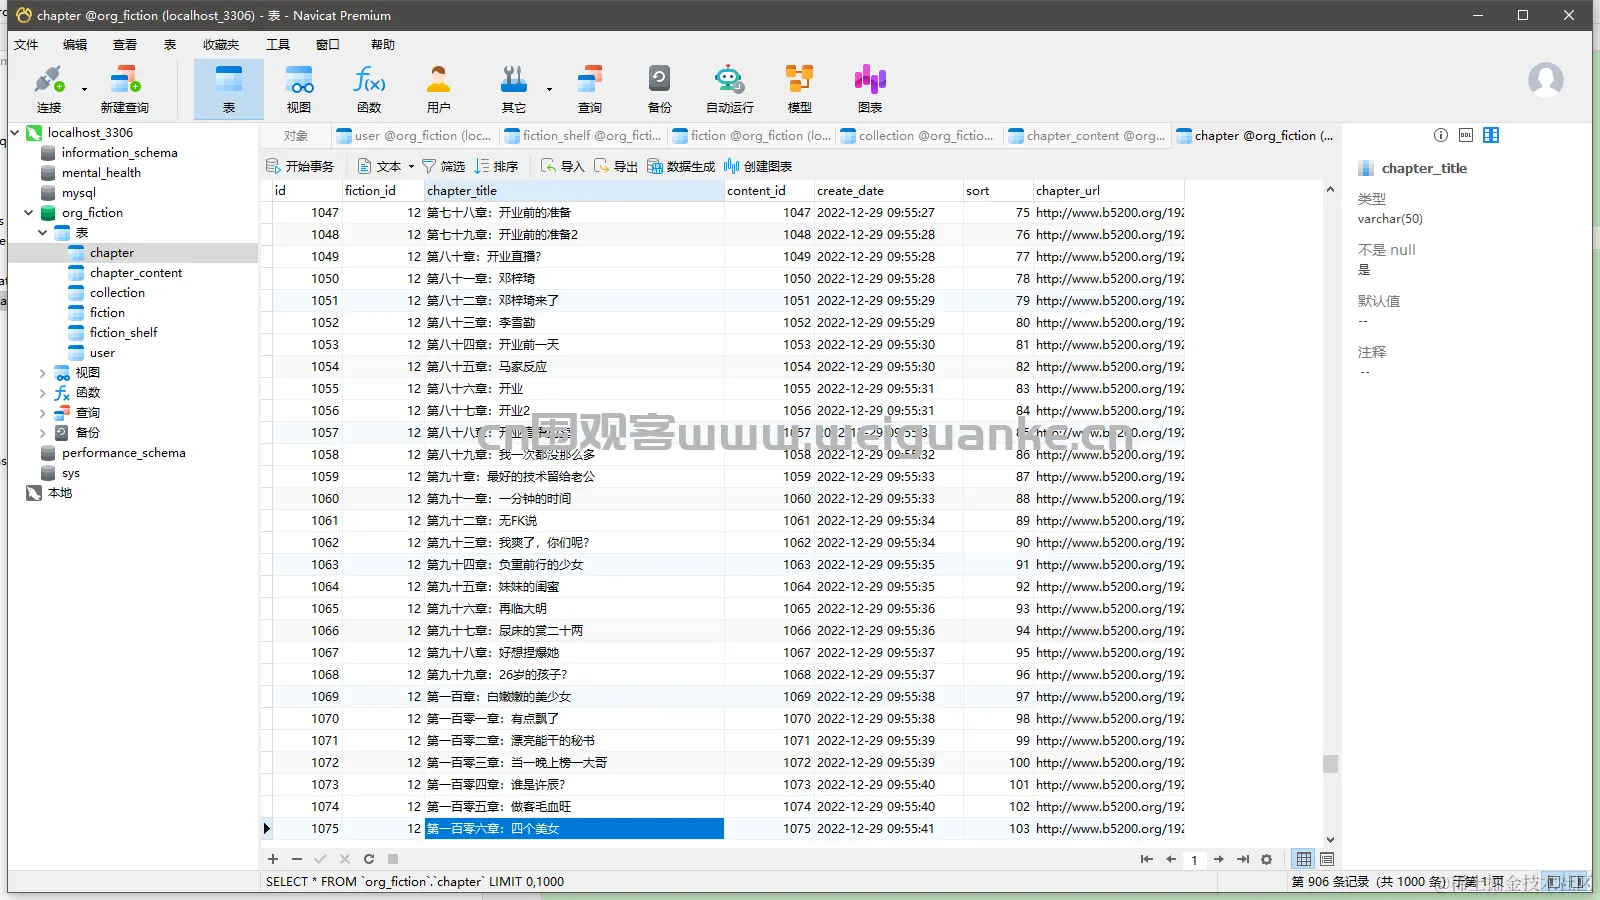
Task: Switch to the 对象 tab
Action: click(295, 135)
